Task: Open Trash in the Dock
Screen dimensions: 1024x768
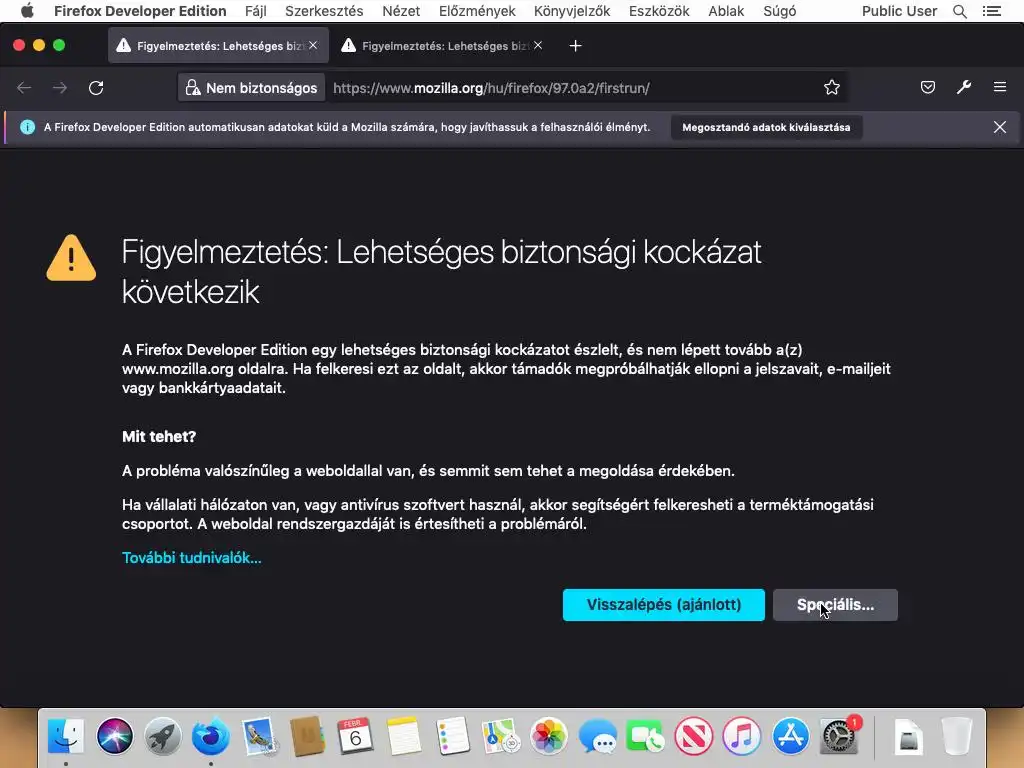Action: click(957, 736)
